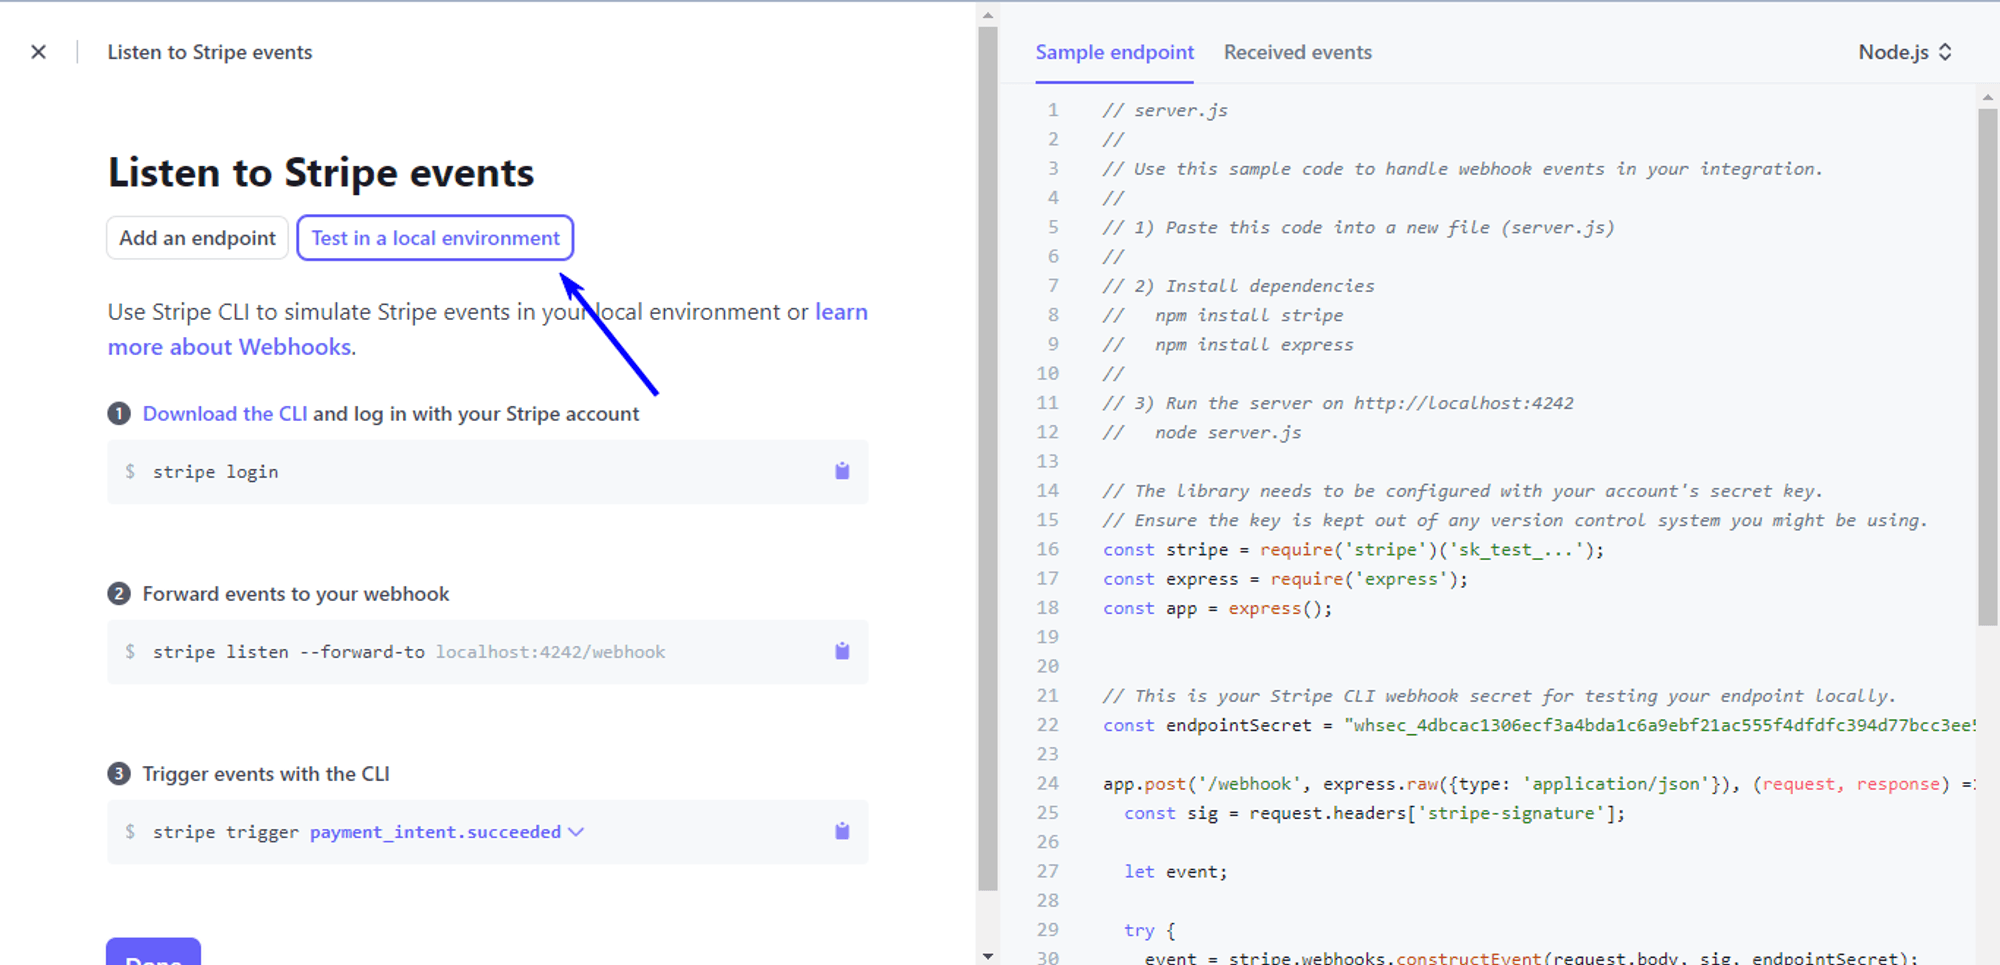
Task: Switch to the Received events tab
Action: (x=1297, y=52)
